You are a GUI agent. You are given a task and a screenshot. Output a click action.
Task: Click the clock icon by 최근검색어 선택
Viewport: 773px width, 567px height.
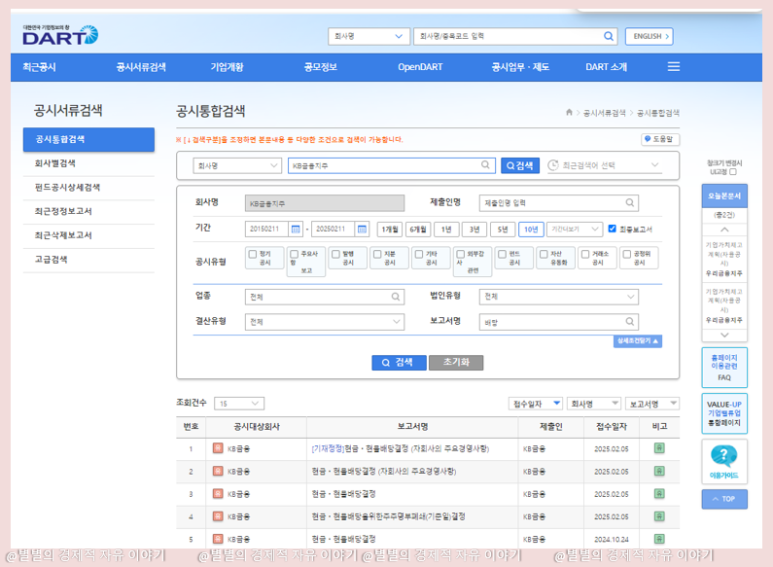(x=553, y=165)
